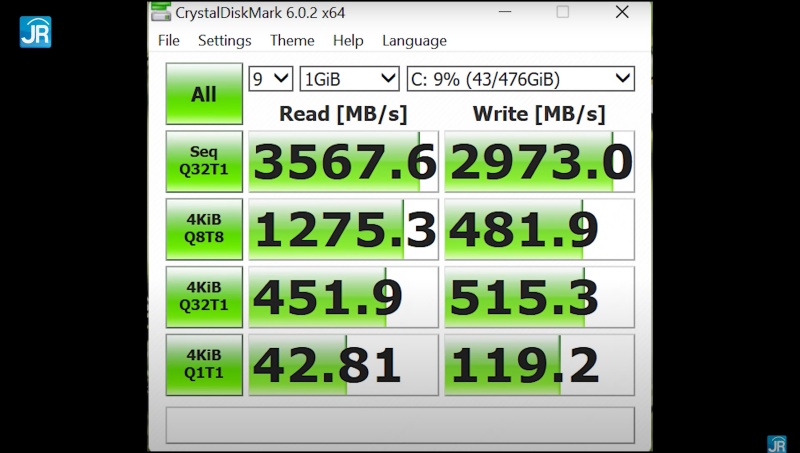Open the Help menu
This screenshot has width=800, height=453.
pos(348,40)
